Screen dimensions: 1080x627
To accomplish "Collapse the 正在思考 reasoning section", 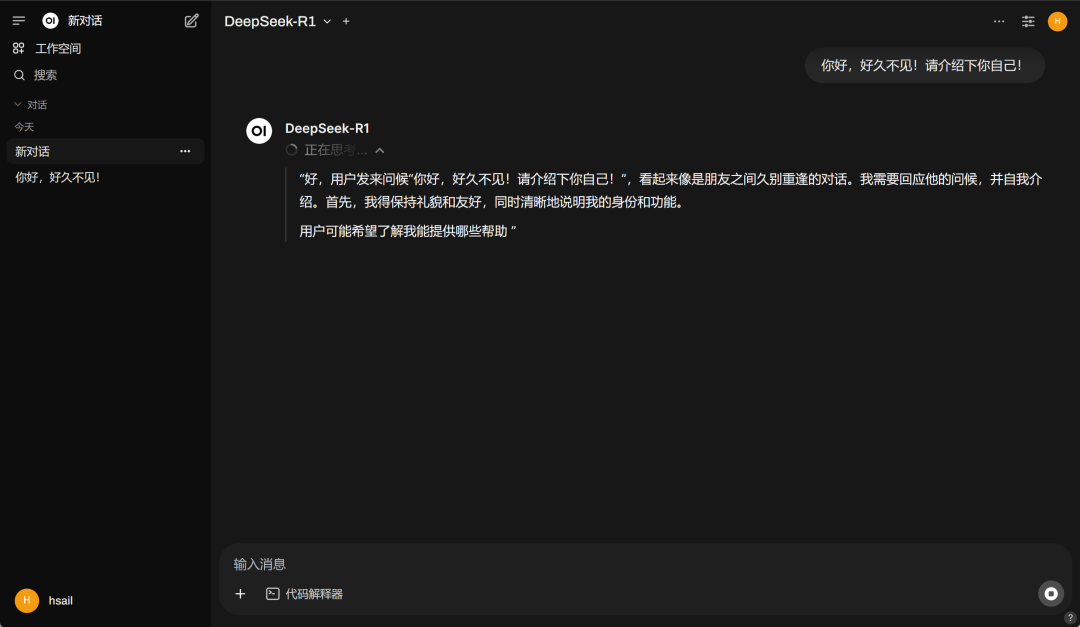I will [380, 149].
